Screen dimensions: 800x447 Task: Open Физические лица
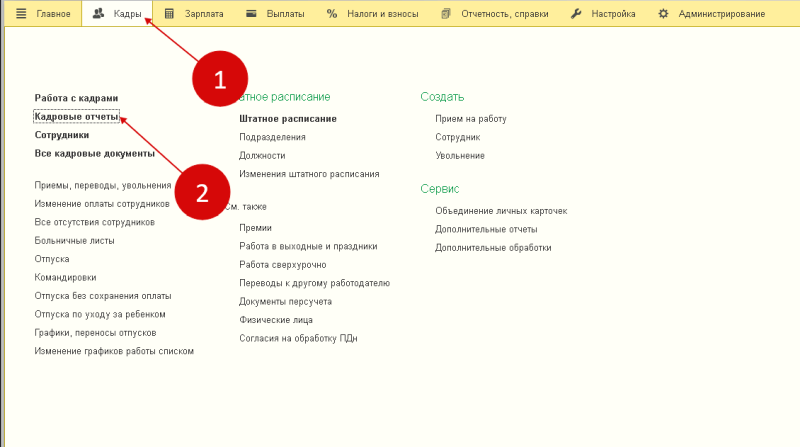pyautogui.click(x=276, y=320)
